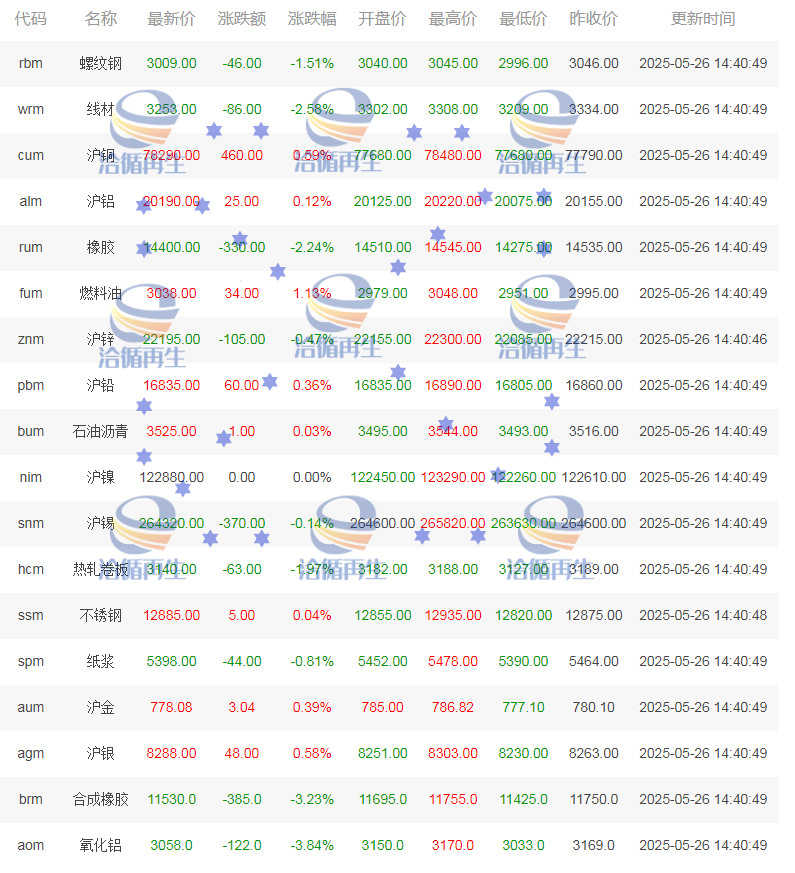This screenshot has width=795, height=873.
Task: Click 0.03% change in bum row
Action: tap(312, 431)
